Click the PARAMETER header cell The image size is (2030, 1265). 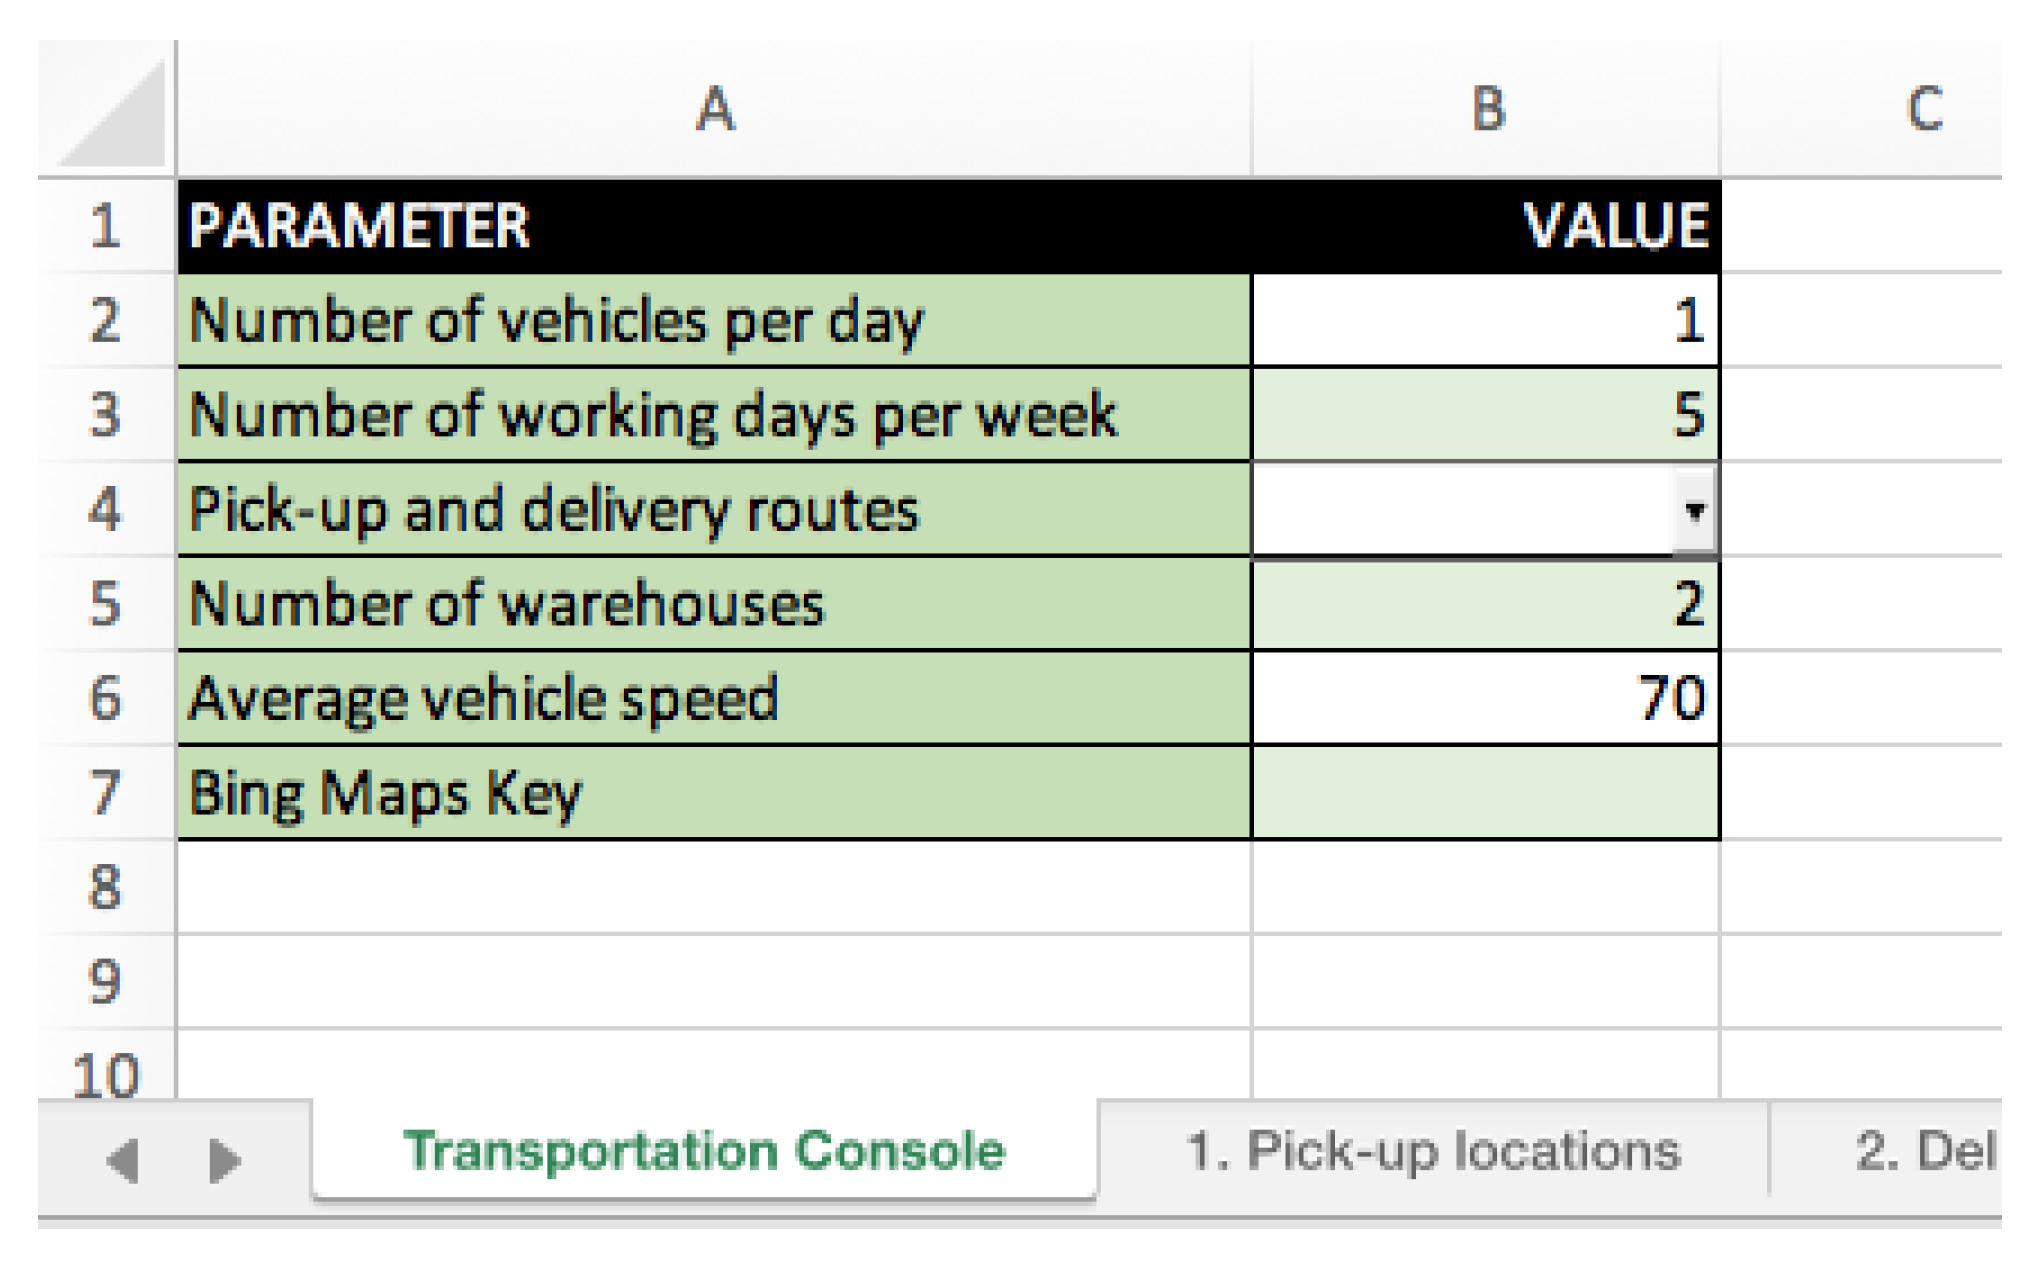point(714,226)
